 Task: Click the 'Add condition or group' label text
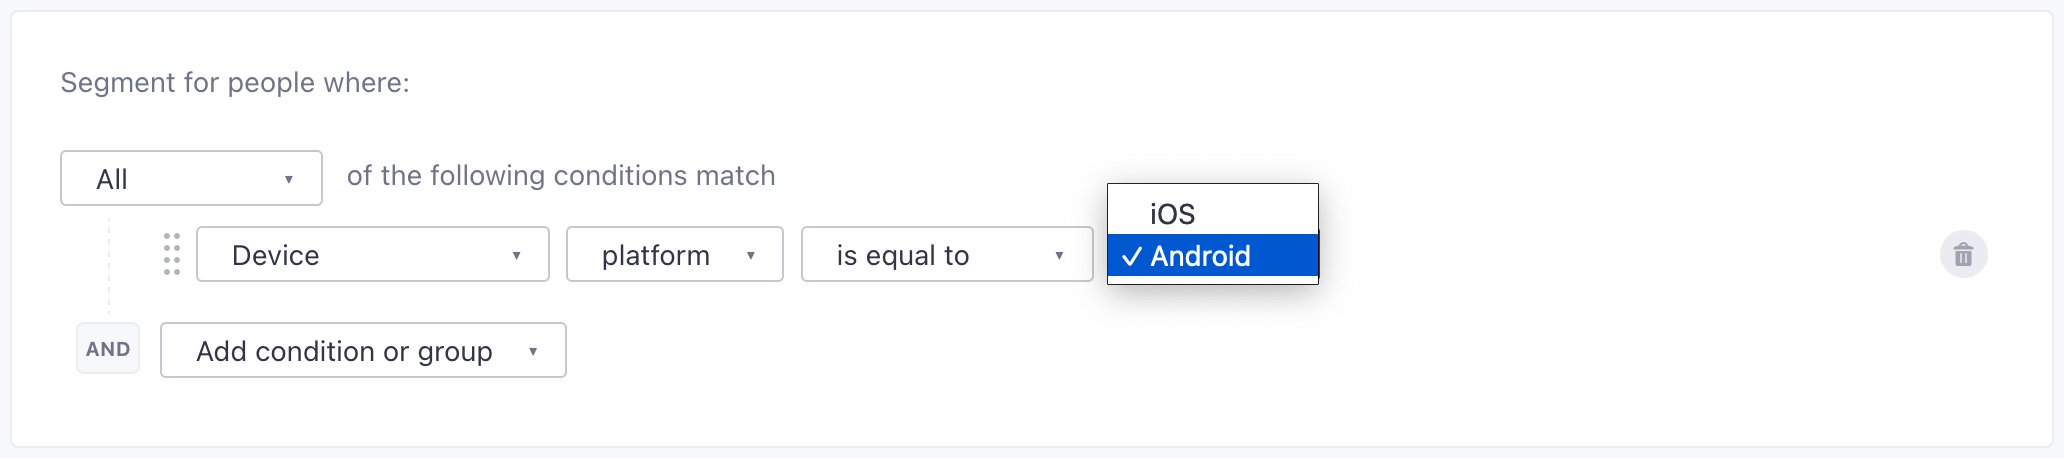(x=344, y=352)
